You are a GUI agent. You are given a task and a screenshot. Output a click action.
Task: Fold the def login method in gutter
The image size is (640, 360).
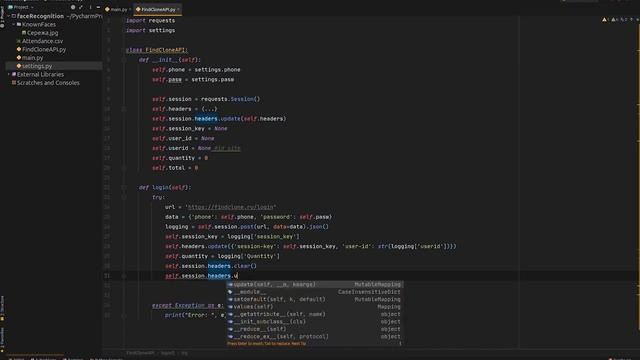[x=124, y=187]
